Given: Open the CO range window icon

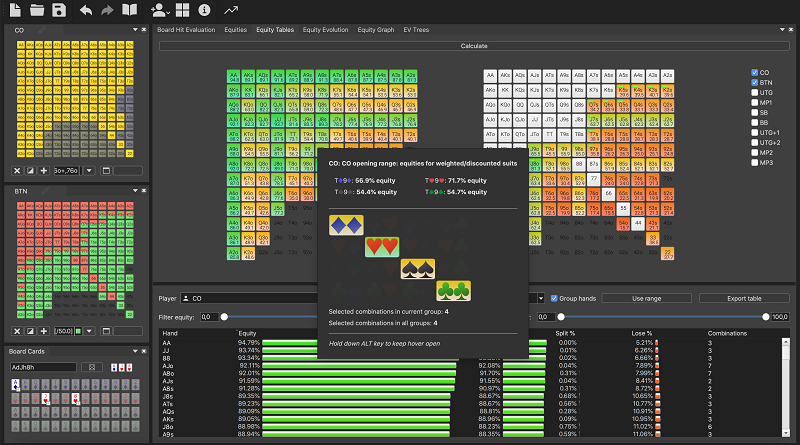Looking at the screenshot, I should coord(106,170).
